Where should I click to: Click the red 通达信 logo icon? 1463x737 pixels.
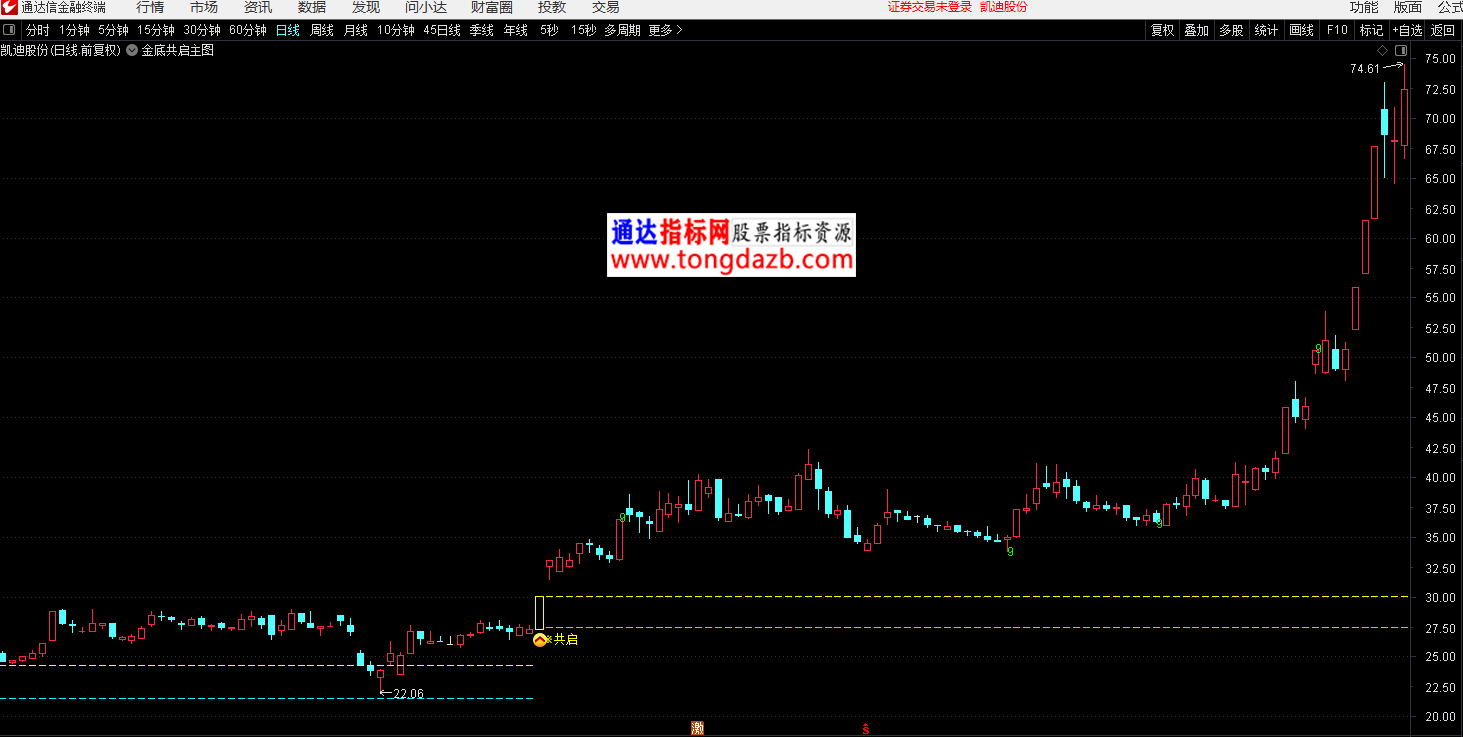[x=9, y=8]
